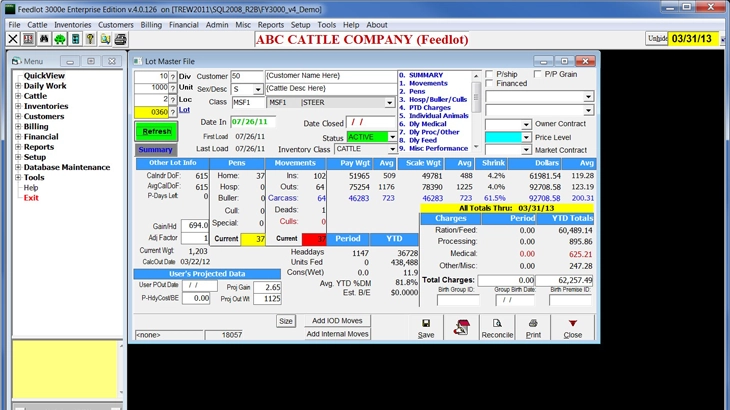Check the Financed checkbox
730x410 pixels.
(x=489, y=83)
